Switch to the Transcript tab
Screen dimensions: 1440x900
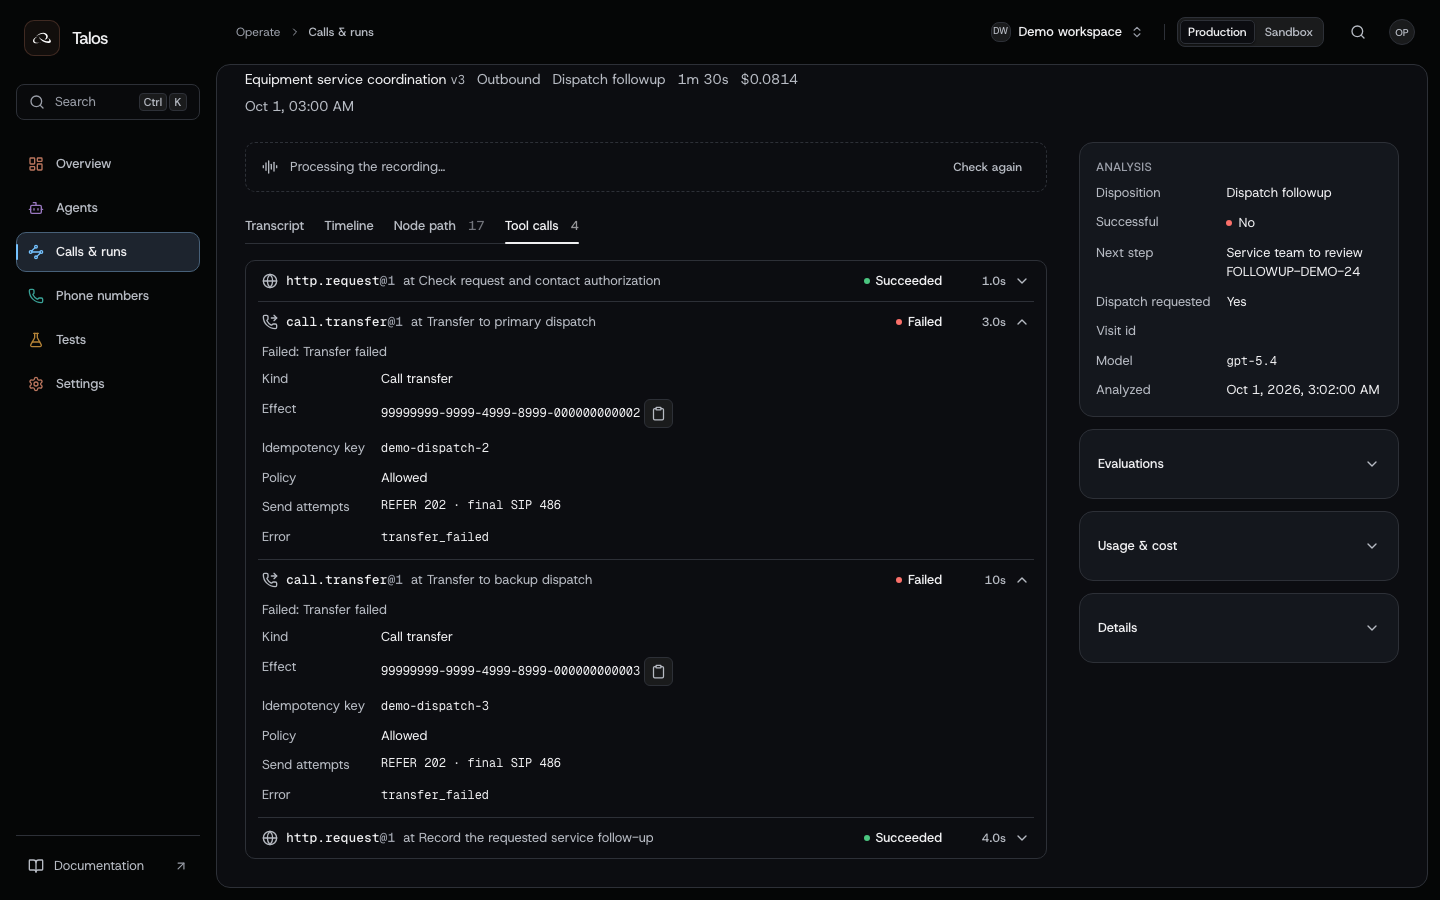pyautogui.click(x=274, y=226)
